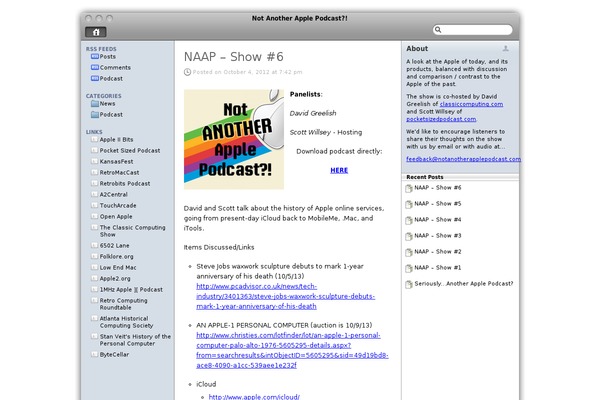Viewport: 600px width, 400px height.
Task: Click the feedback email address link
Action: [x=463, y=159]
